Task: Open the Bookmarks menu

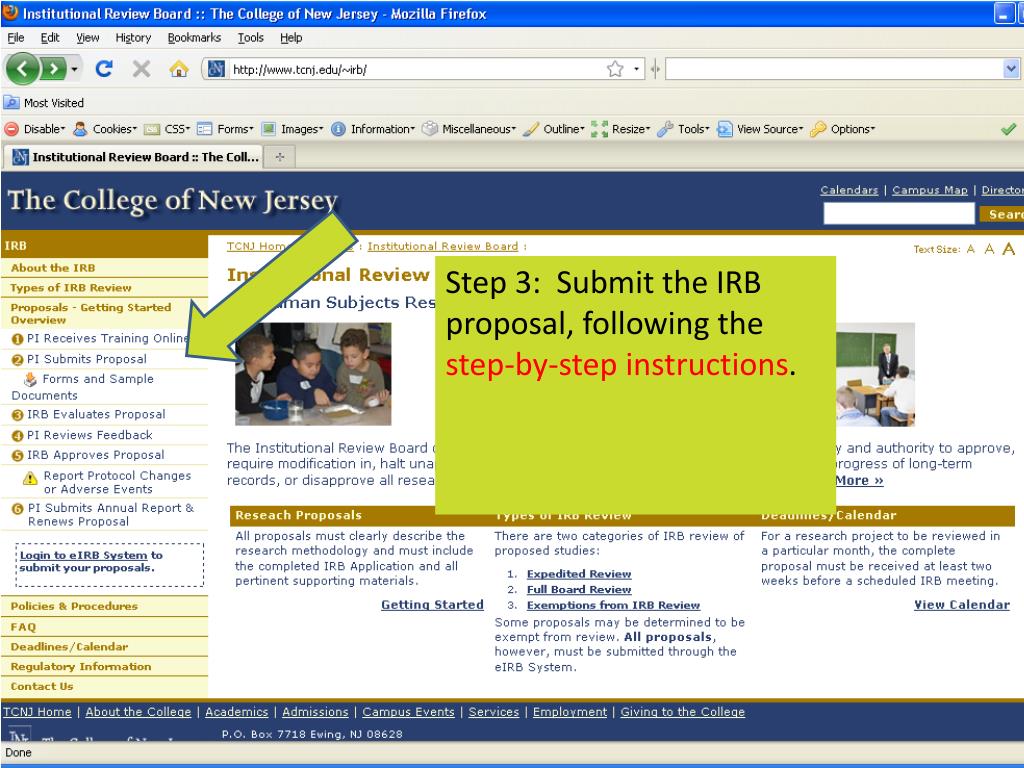Action: click(x=194, y=38)
